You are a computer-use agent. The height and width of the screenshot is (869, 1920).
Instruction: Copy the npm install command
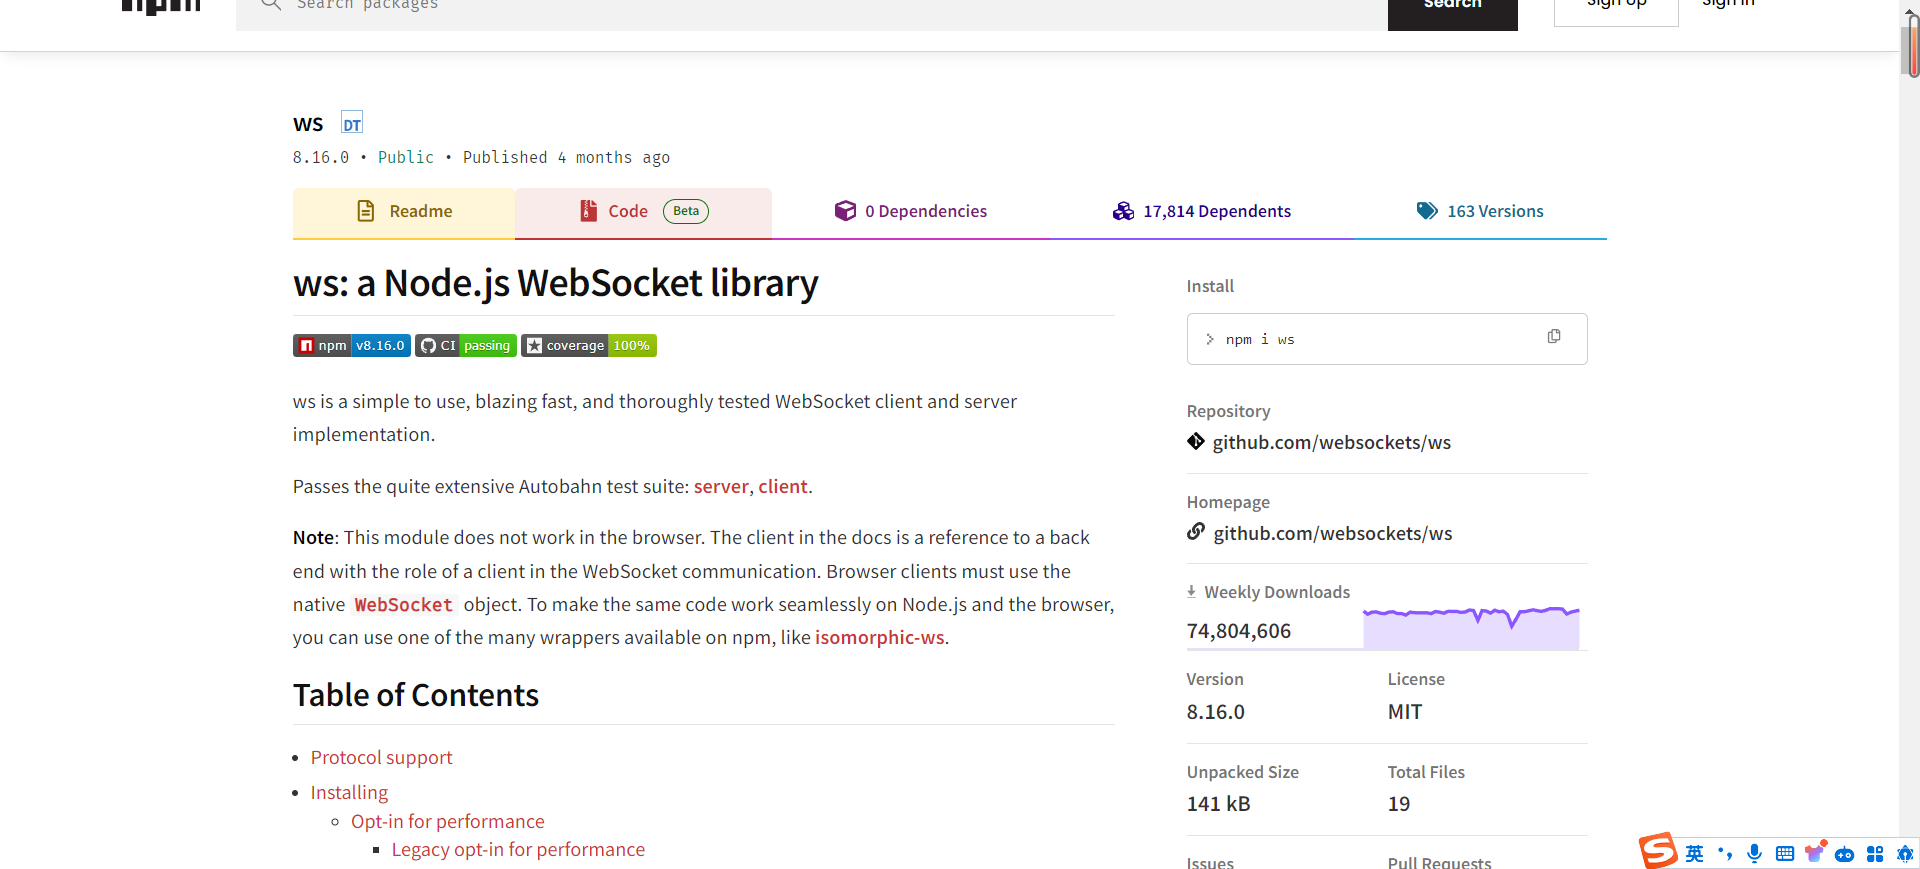(1553, 337)
